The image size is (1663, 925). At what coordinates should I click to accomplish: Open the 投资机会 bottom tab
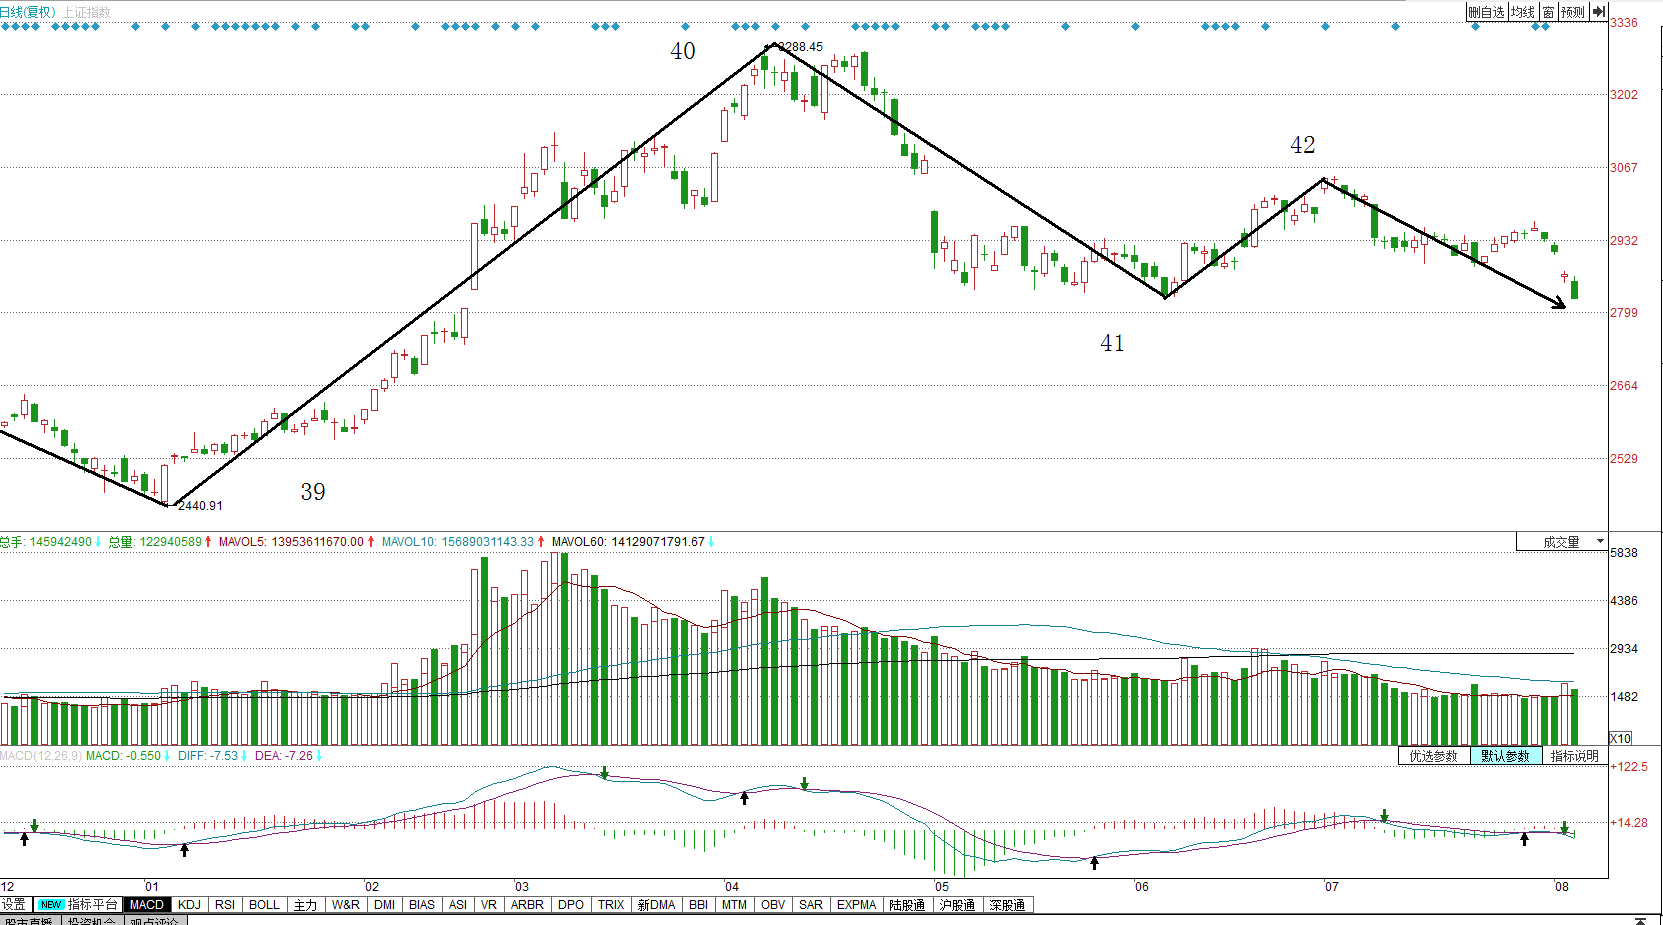(92, 920)
